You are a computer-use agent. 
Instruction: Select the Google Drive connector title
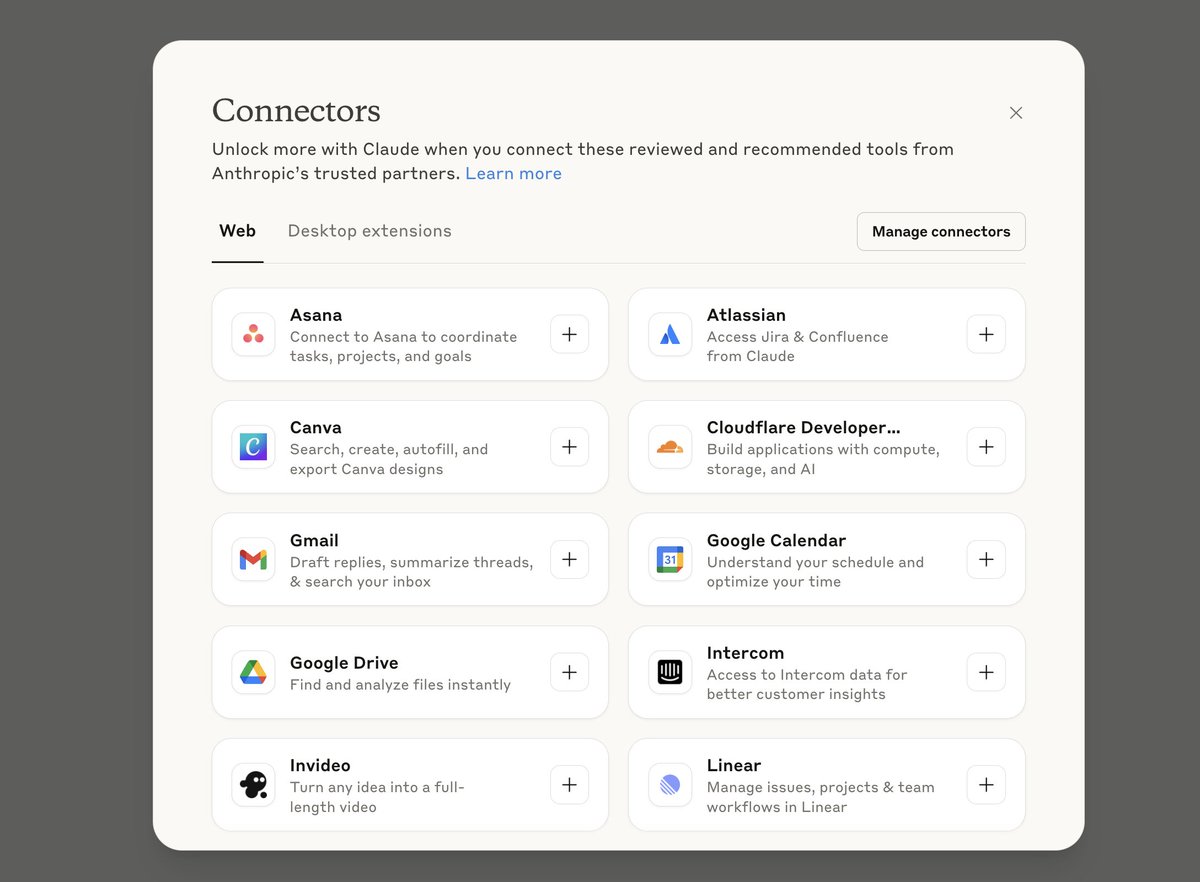pyautogui.click(x=344, y=663)
